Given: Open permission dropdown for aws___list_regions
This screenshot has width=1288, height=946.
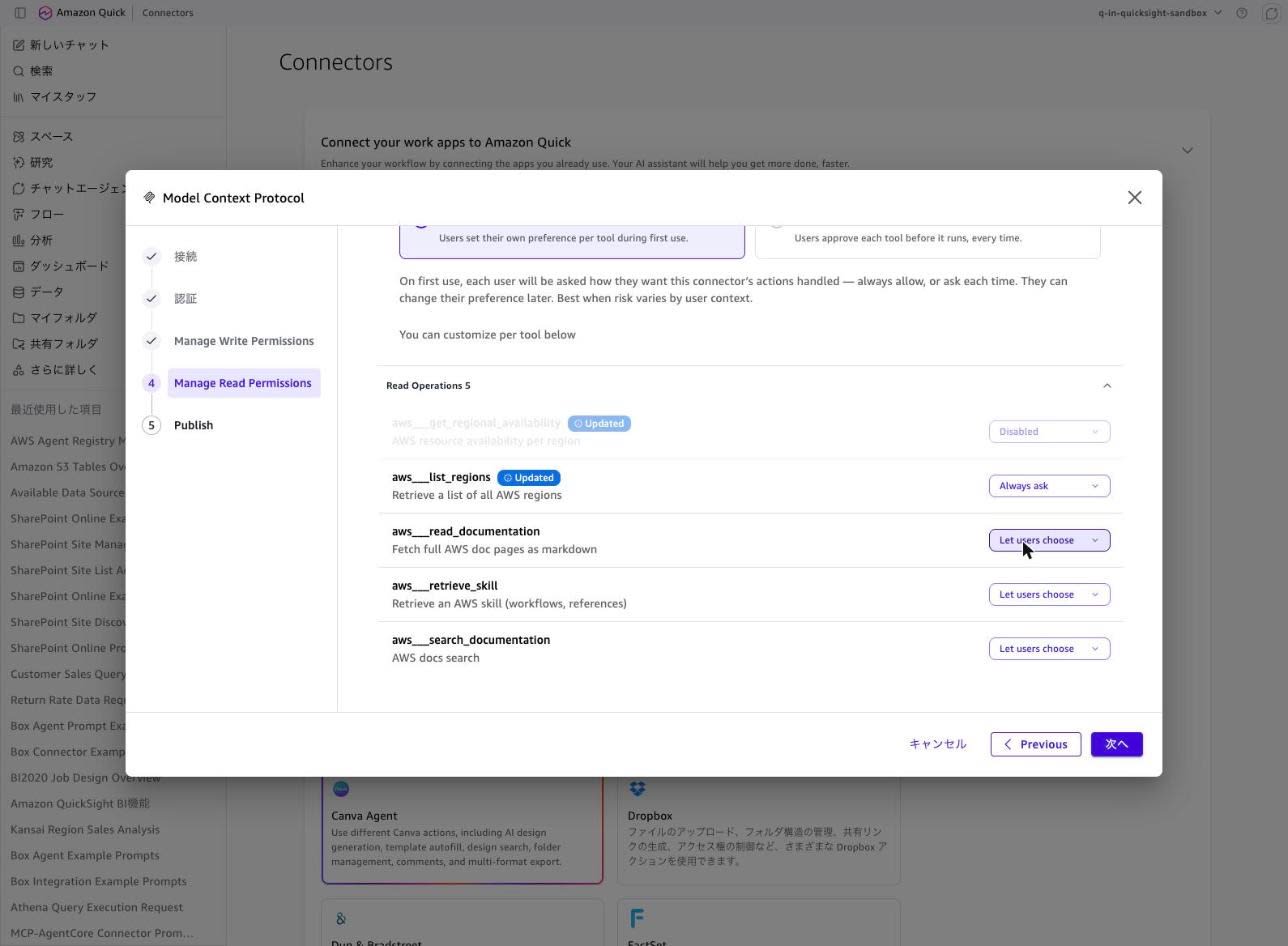Looking at the screenshot, I should (1049, 486).
